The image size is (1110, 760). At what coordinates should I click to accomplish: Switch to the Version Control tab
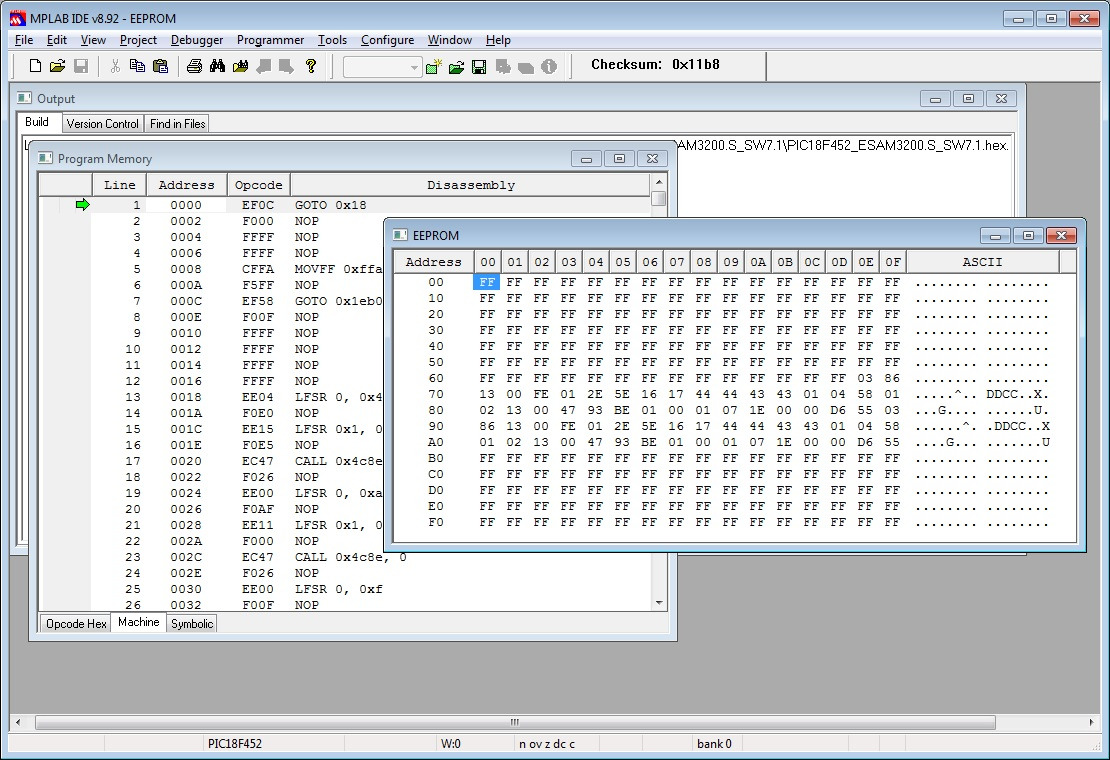click(102, 124)
